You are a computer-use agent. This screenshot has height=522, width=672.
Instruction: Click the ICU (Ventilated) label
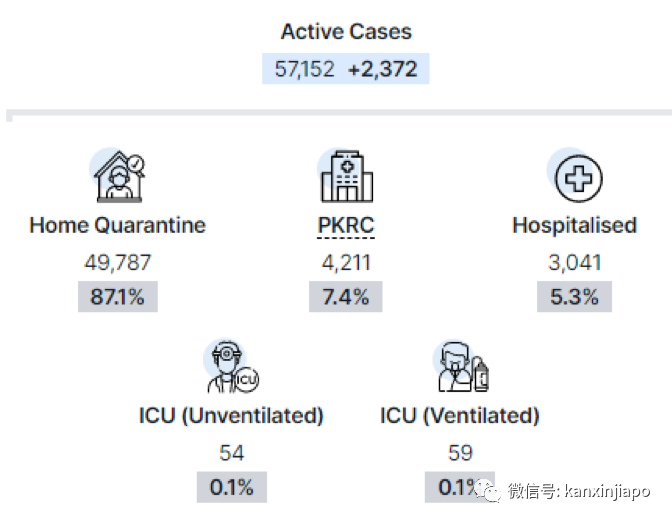(x=460, y=416)
